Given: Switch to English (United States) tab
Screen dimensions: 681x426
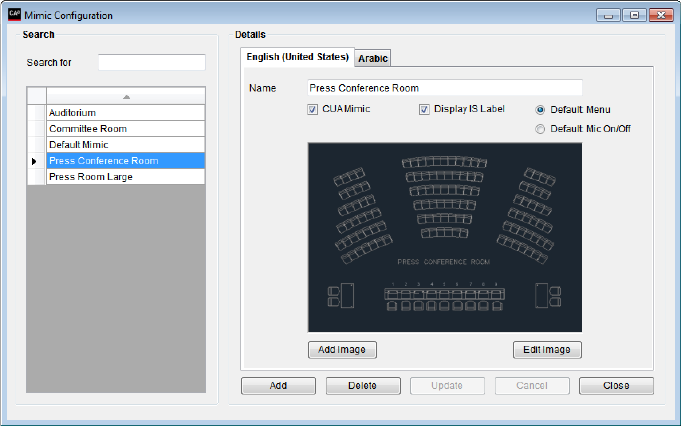Looking at the screenshot, I should 298,57.
